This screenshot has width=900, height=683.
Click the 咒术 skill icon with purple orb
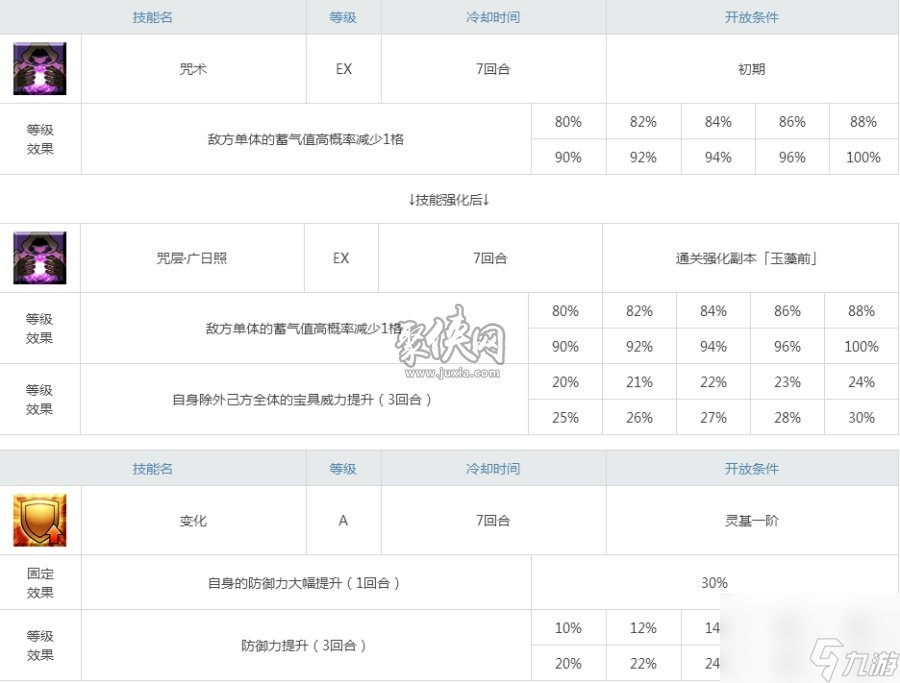40,69
